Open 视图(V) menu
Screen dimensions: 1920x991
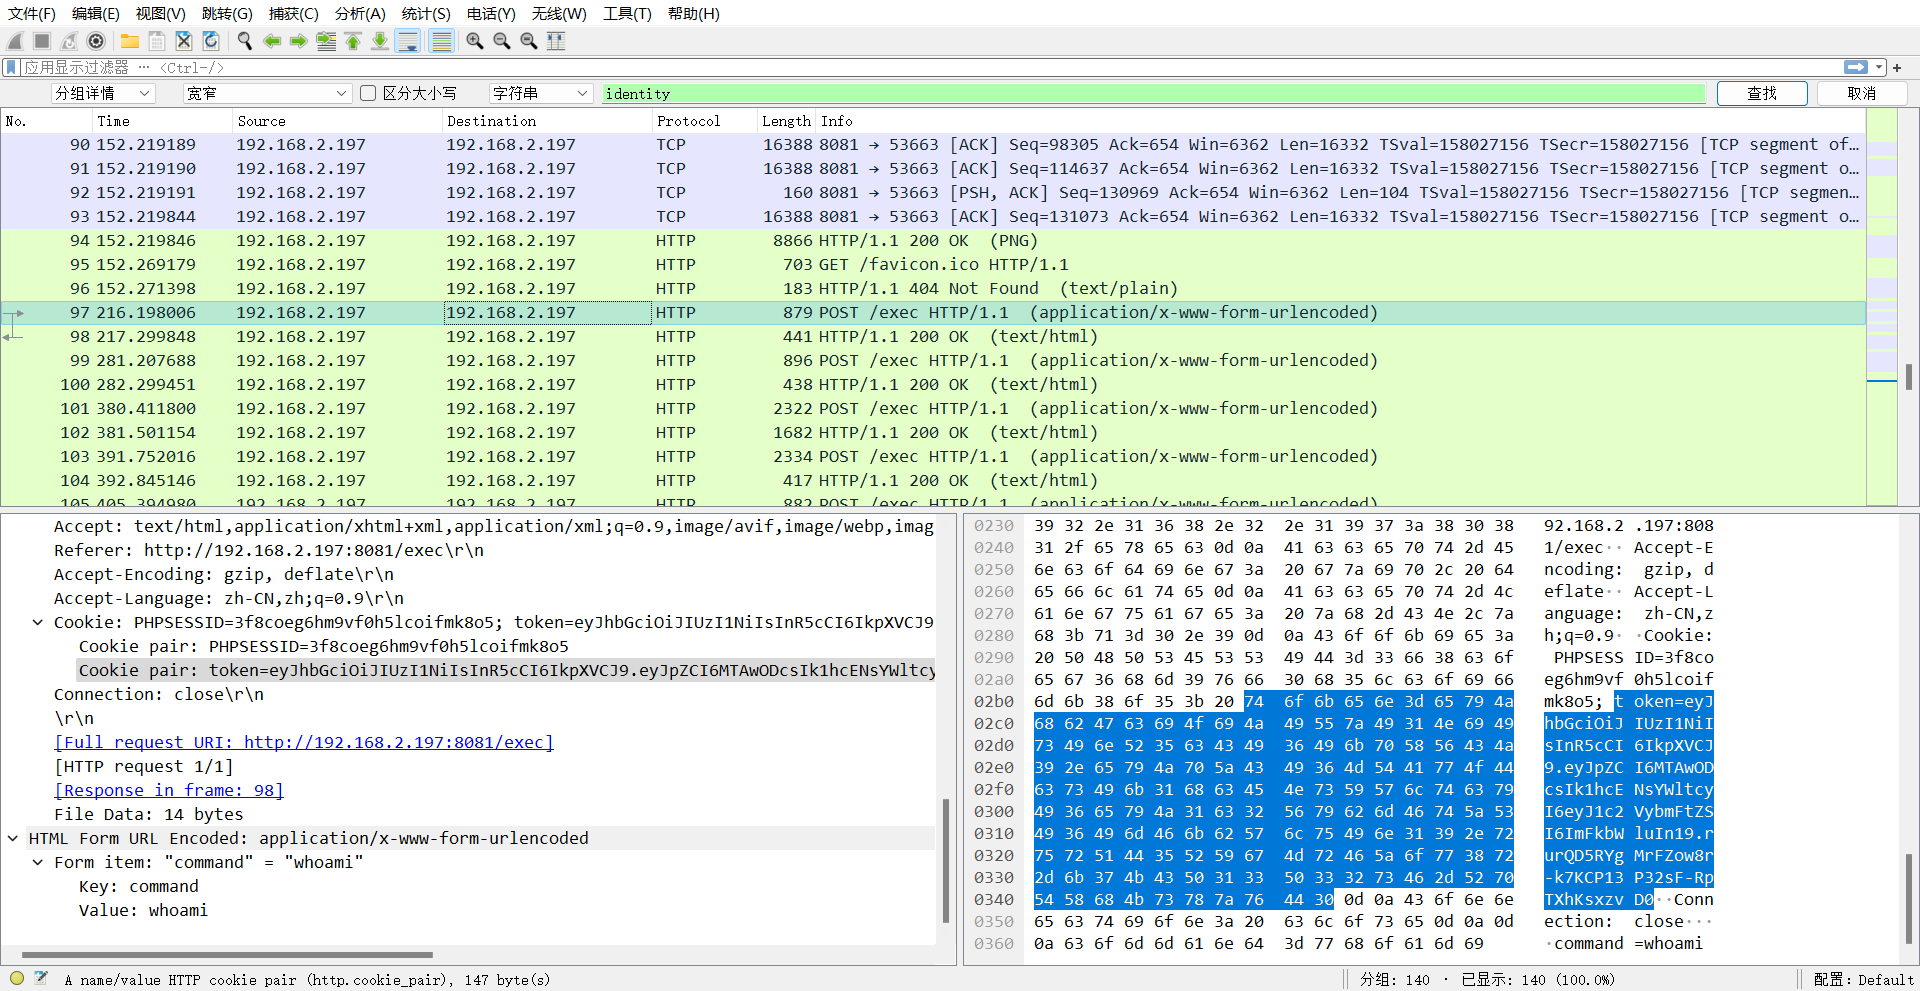coord(161,14)
